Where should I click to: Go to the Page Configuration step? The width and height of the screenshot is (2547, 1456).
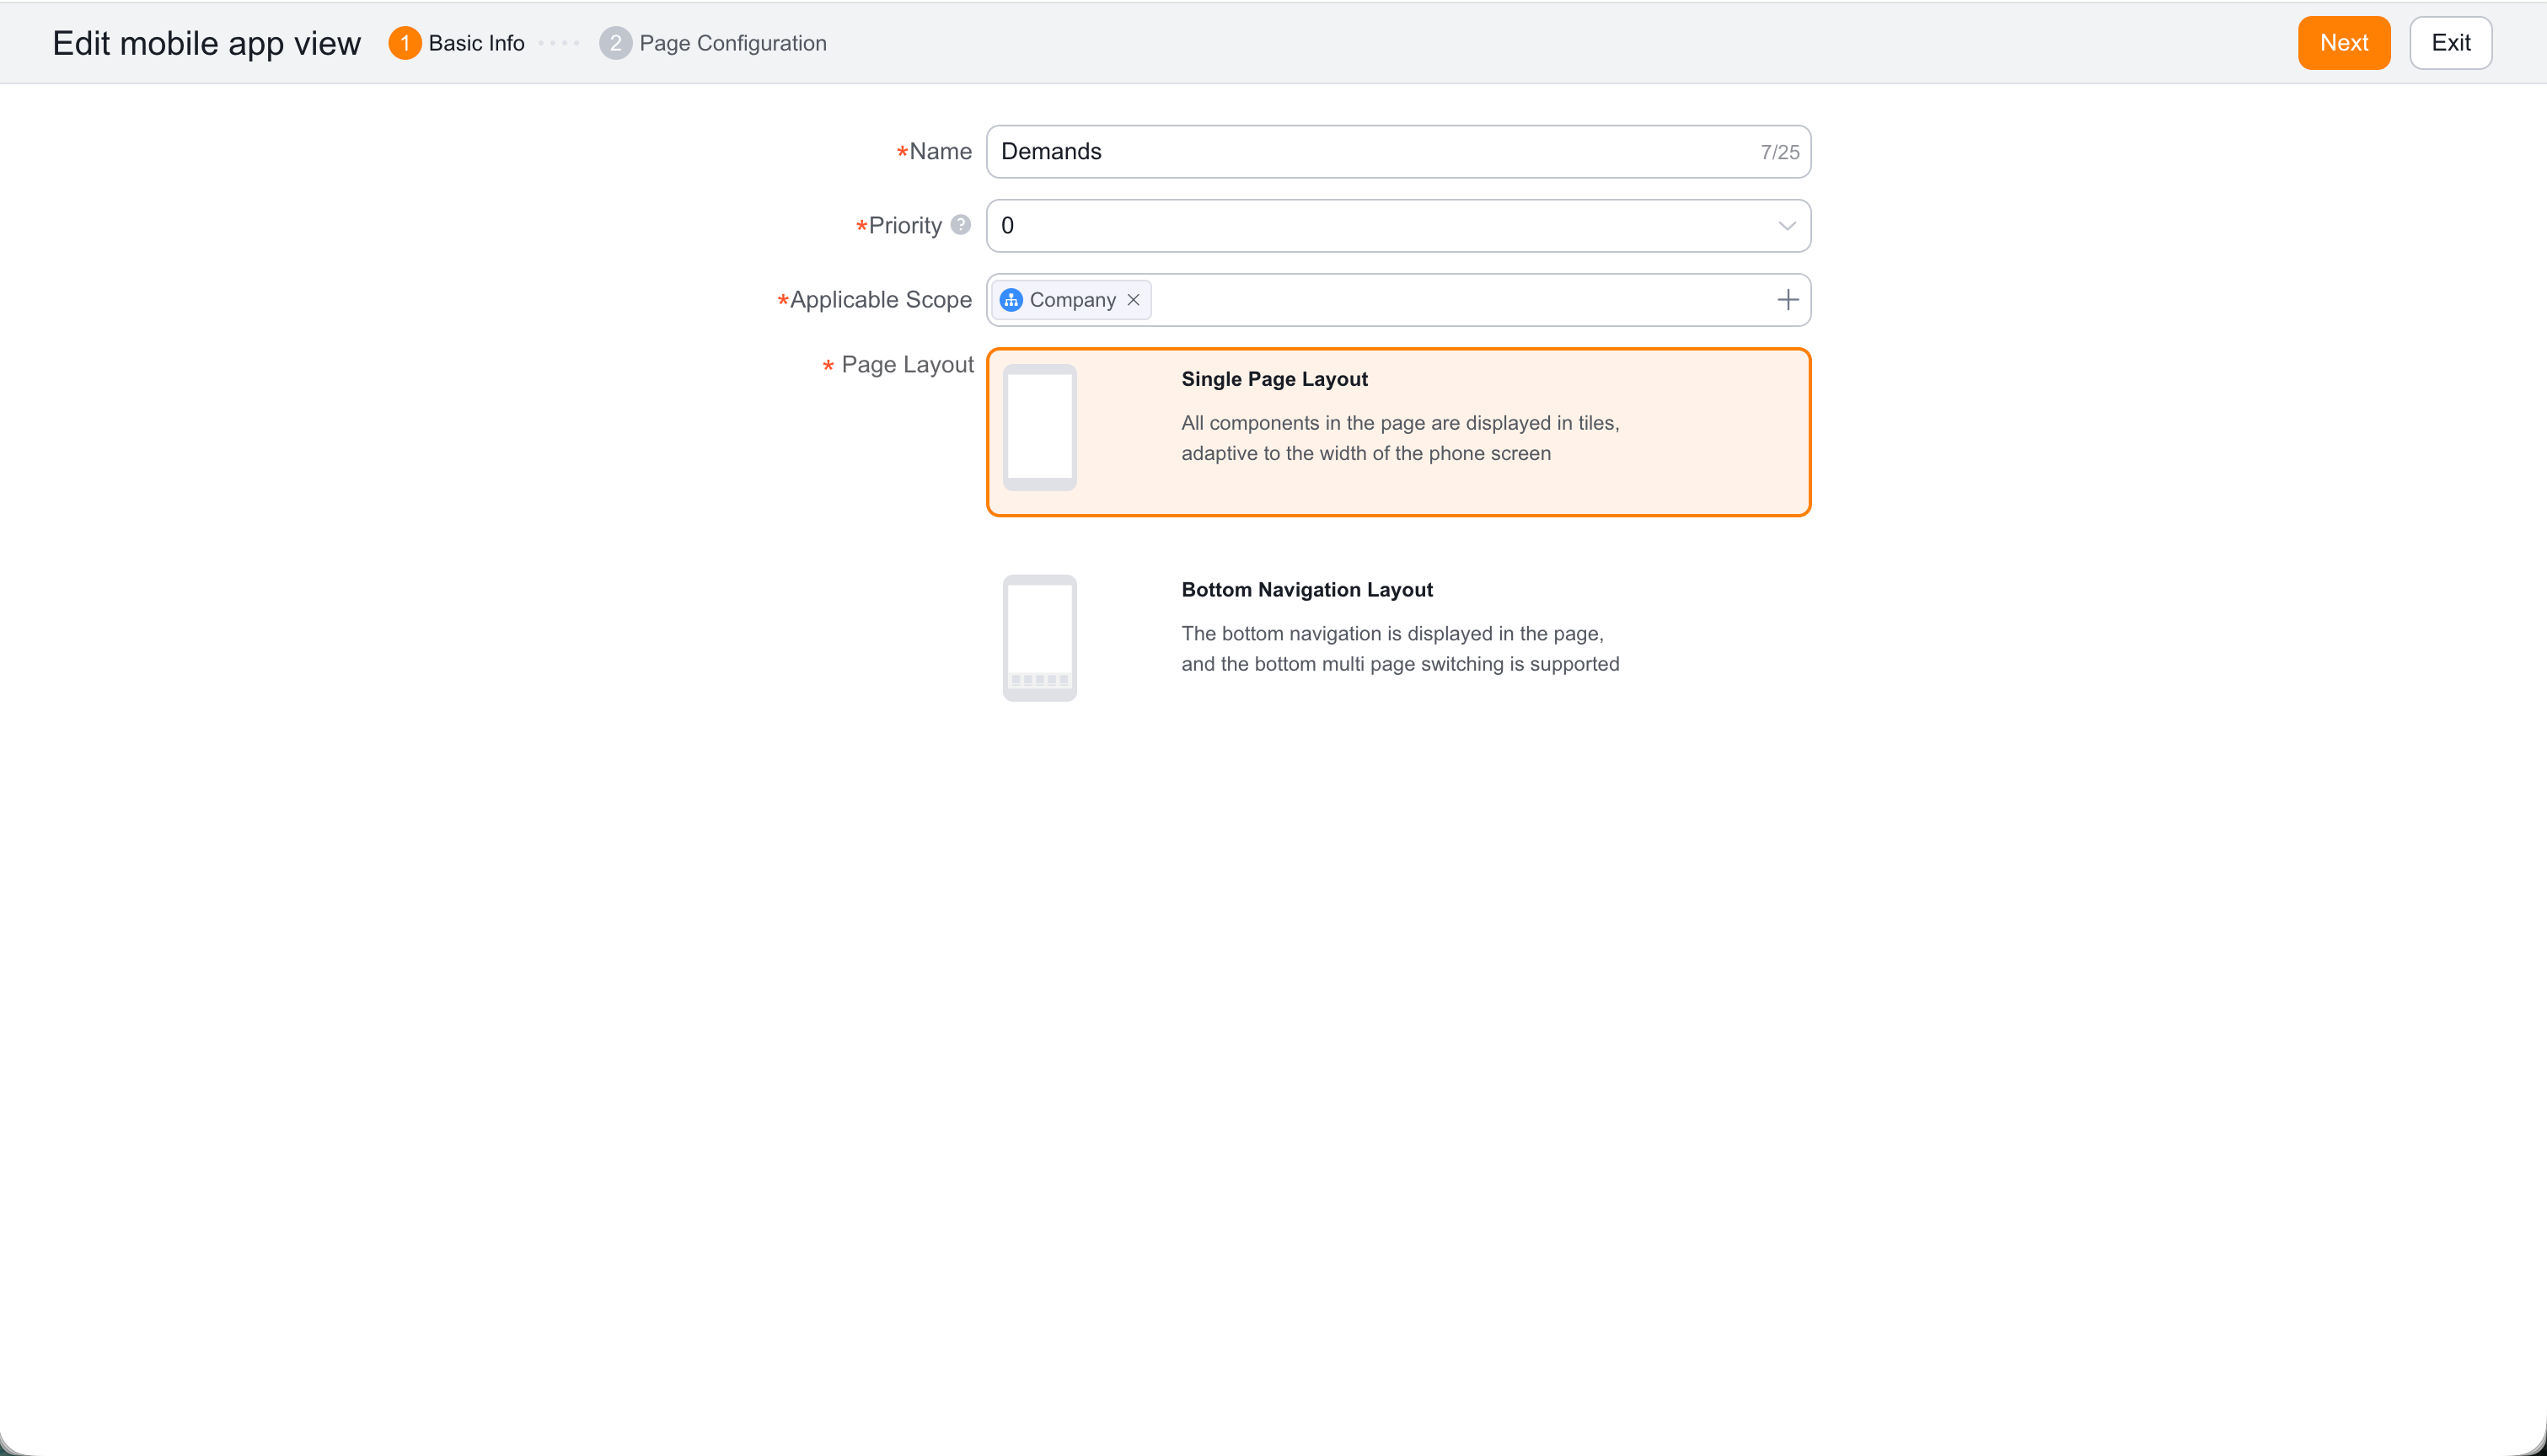(x=713, y=43)
